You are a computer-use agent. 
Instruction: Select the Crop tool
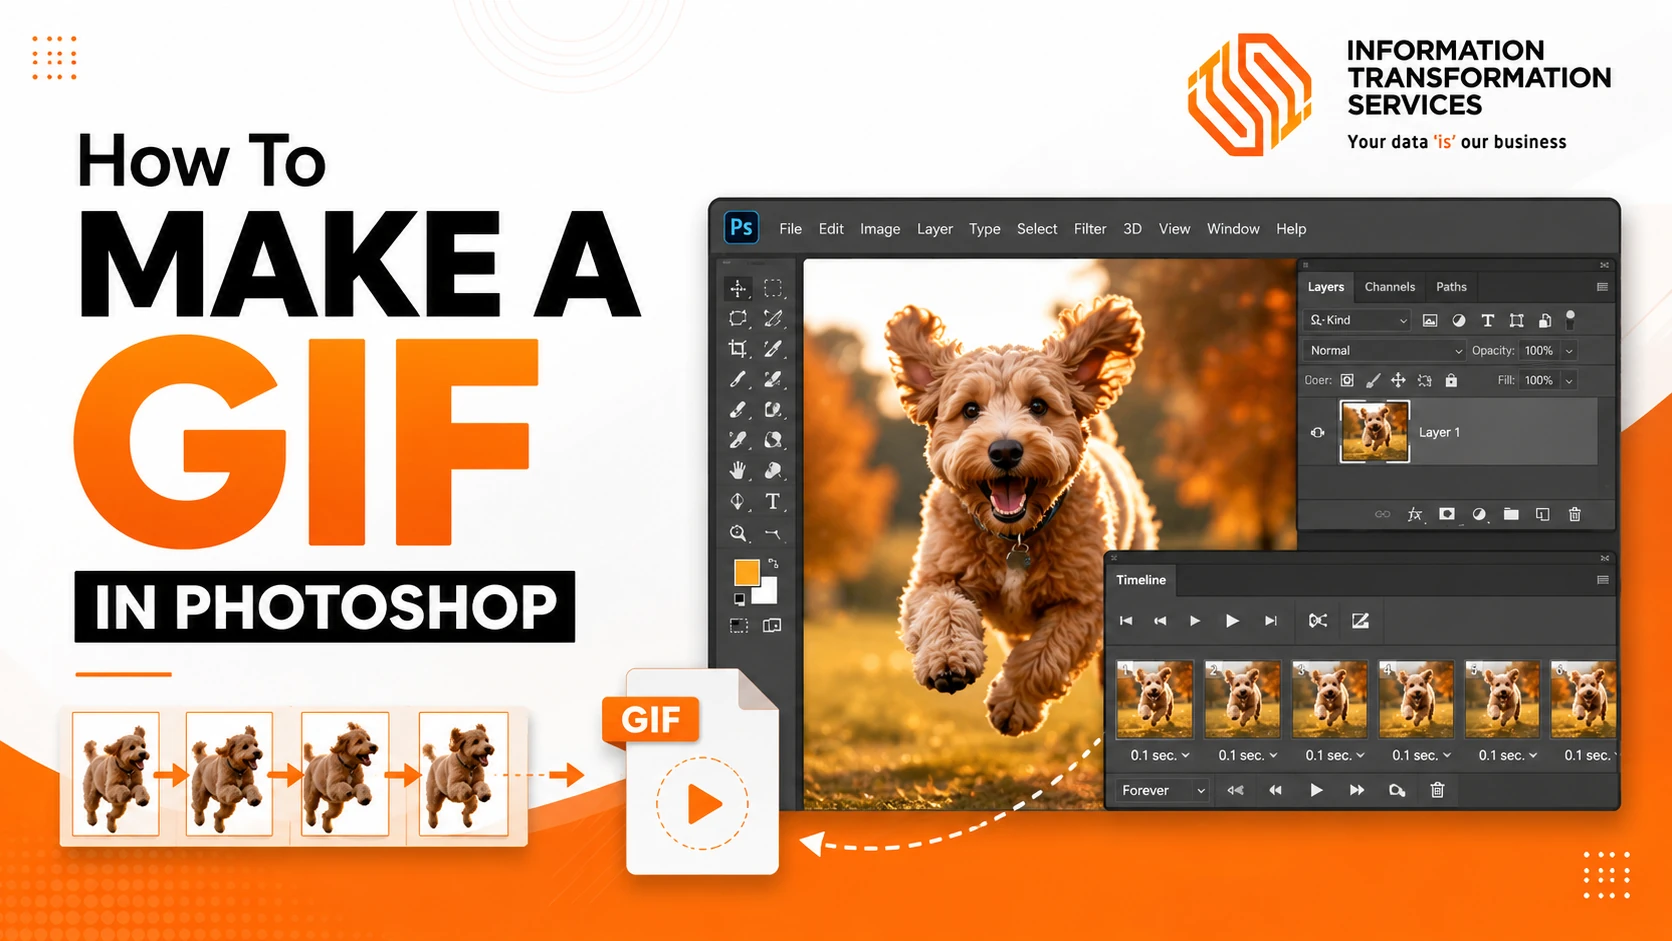(738, 349)
